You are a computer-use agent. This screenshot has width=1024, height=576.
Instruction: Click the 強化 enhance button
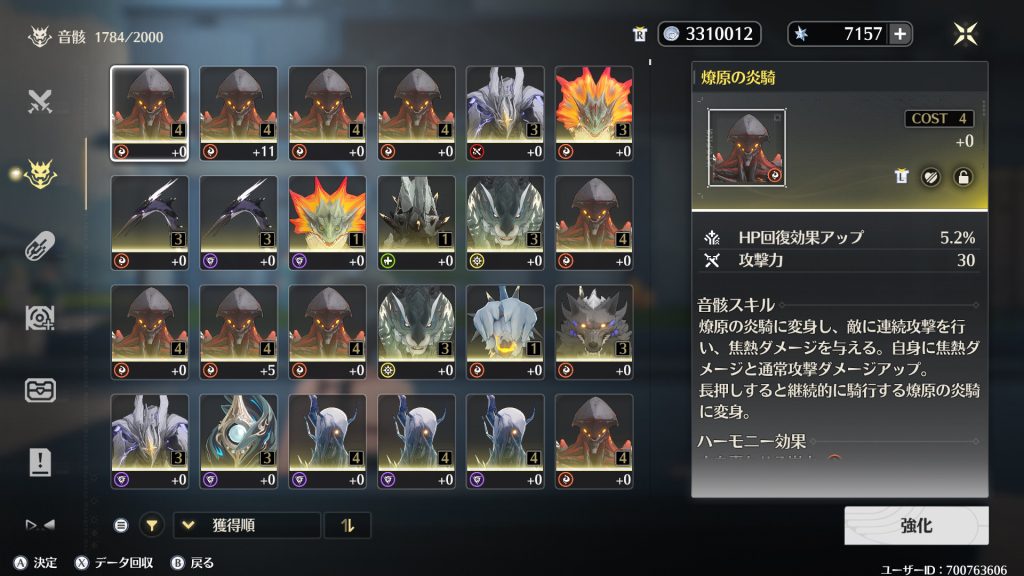point(916,526)
